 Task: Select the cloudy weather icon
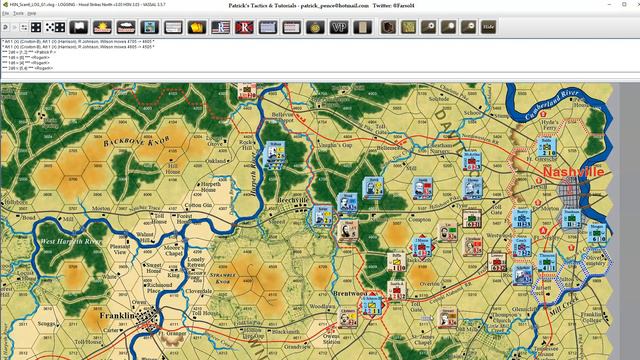coord(126,27)
